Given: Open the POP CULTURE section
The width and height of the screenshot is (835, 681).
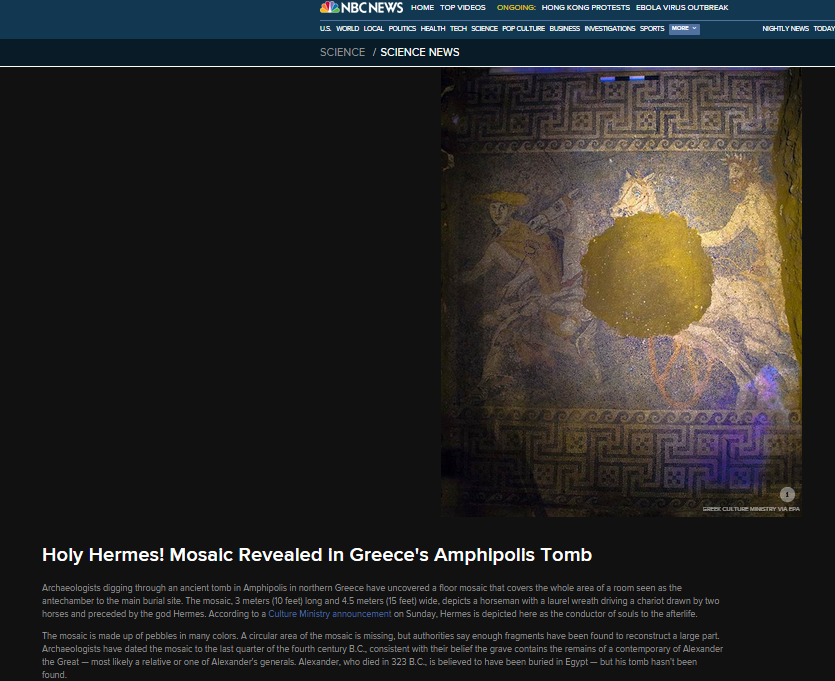Looking at the screenshot, I should pyautogui.click(x=523, y=29).
